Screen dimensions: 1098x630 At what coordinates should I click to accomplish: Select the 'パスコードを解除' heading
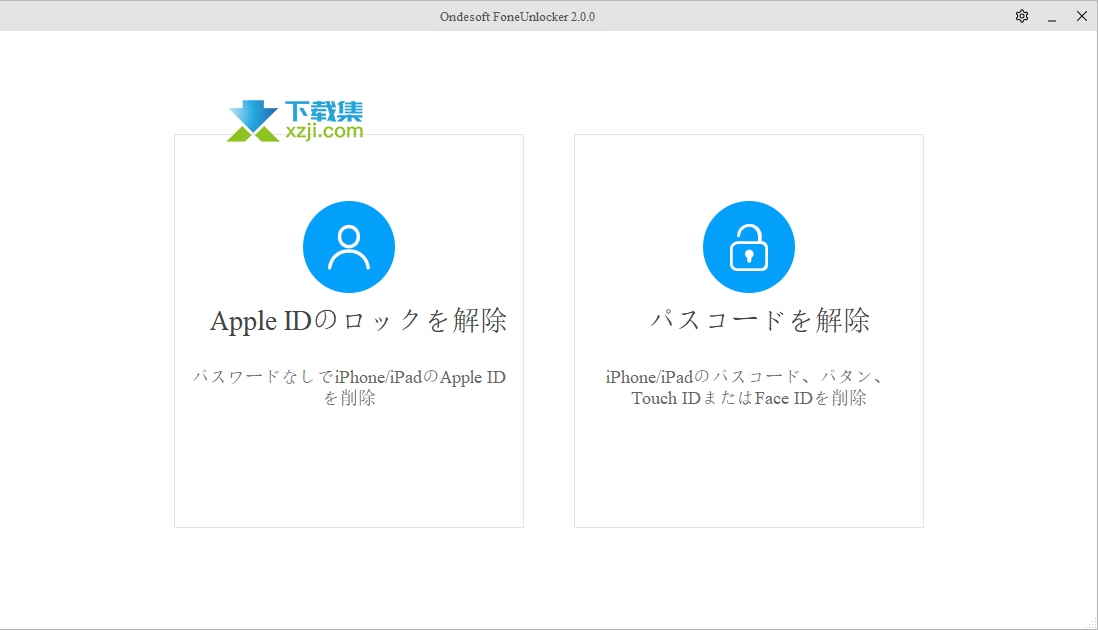tap(760, 321)
